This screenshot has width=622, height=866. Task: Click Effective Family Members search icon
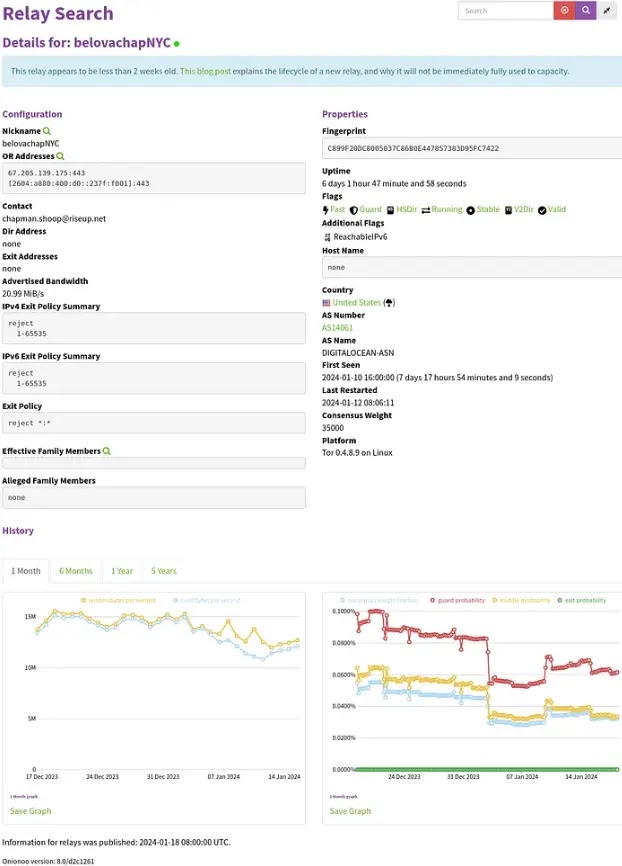[107, 451]
